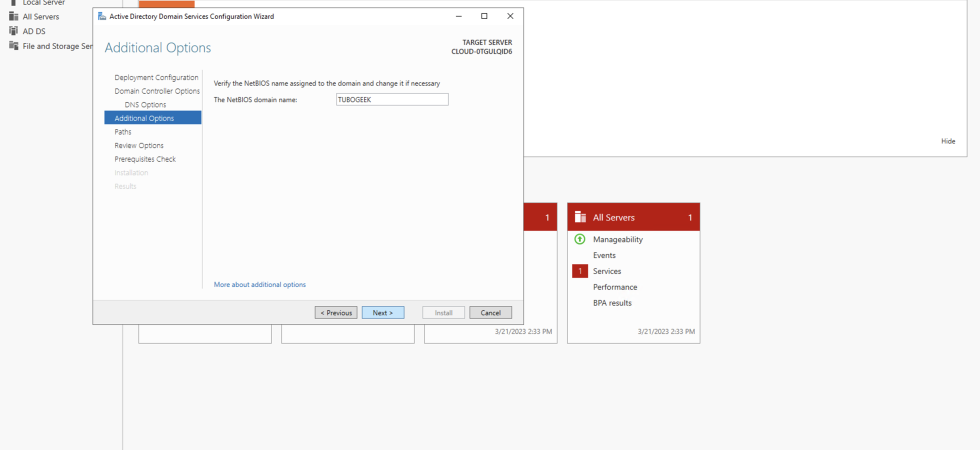Image resolution: width=980 pixels, height=450 pixels.
Task: Click the Additional Options page heading
Action: pyautogui.click(x=158, y=48)
